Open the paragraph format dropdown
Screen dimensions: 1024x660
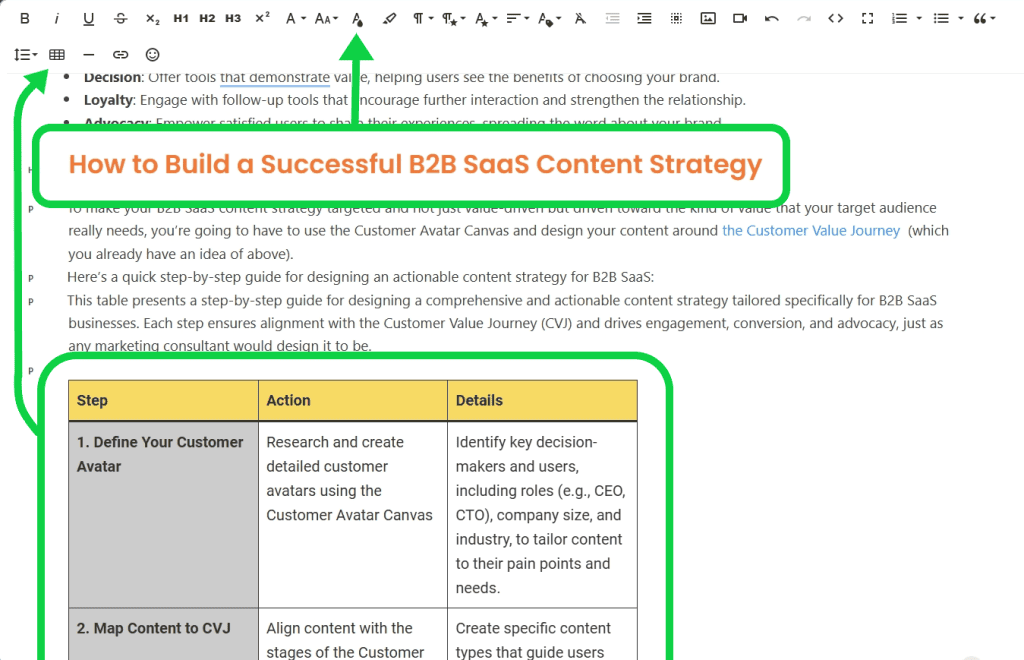pos(423,18)
